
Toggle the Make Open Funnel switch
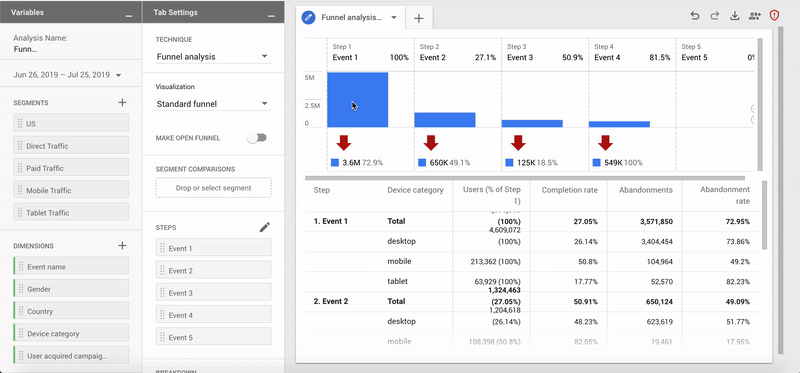click(257, 138)
